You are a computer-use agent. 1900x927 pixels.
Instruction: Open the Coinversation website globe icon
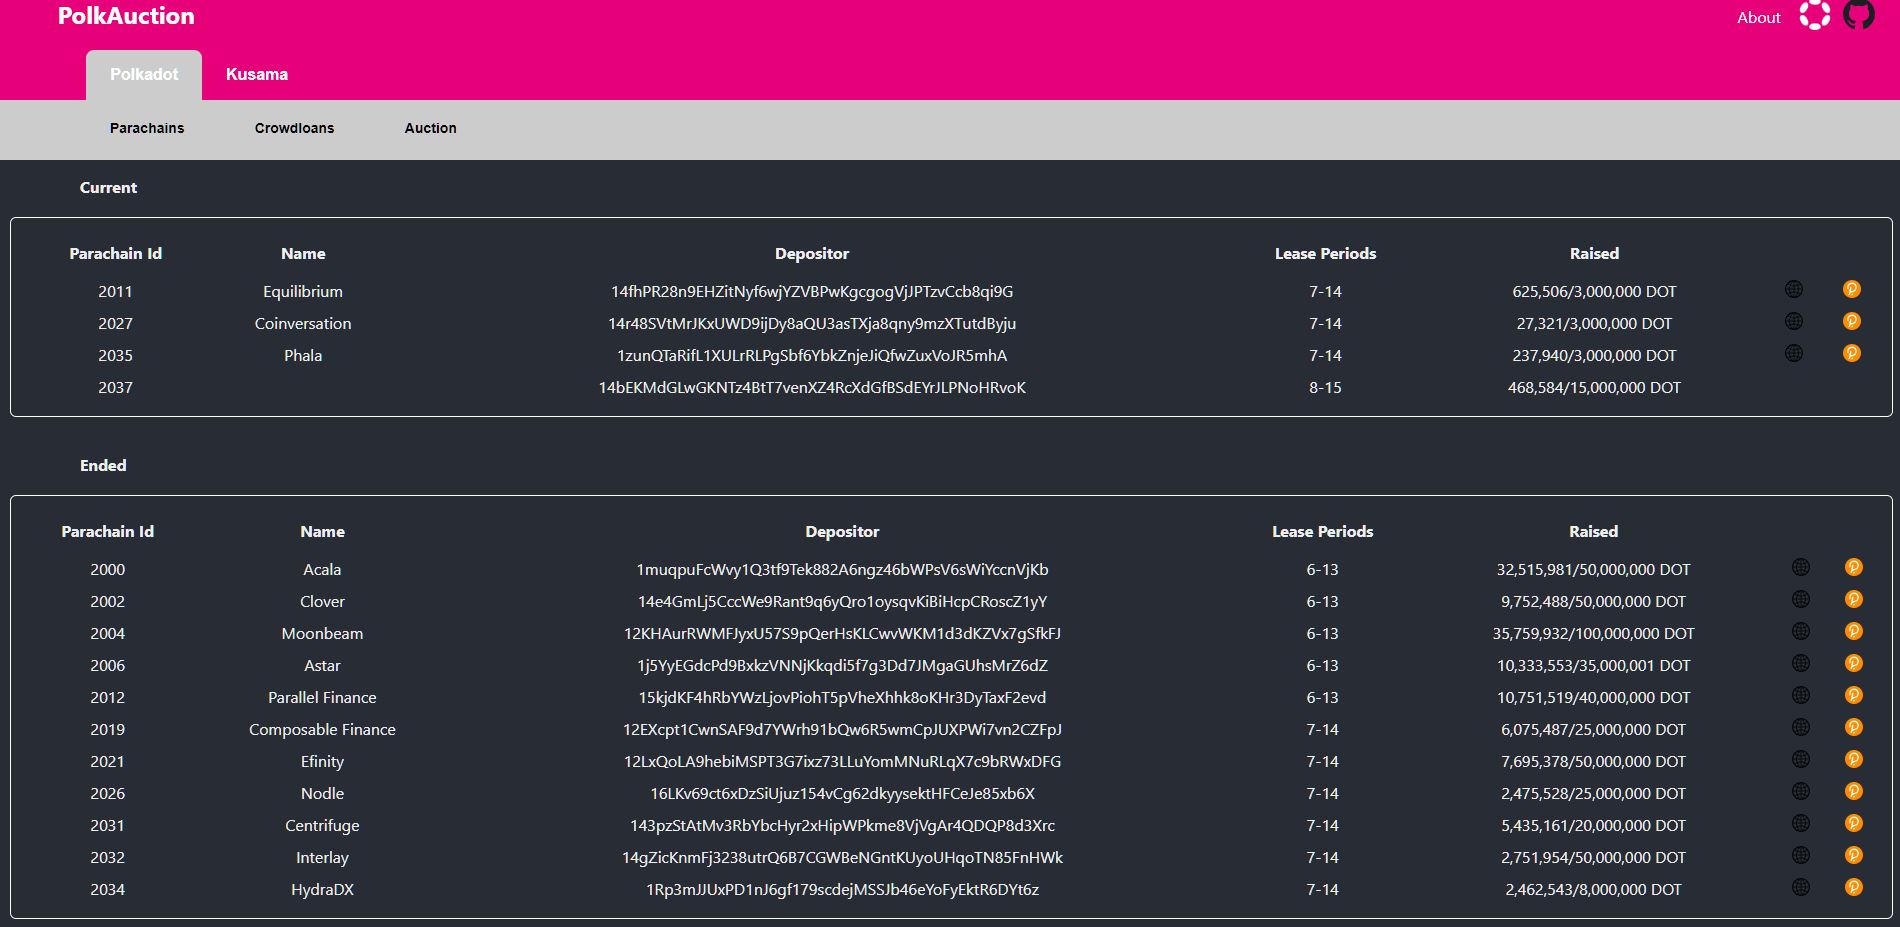click(1794, 321)
